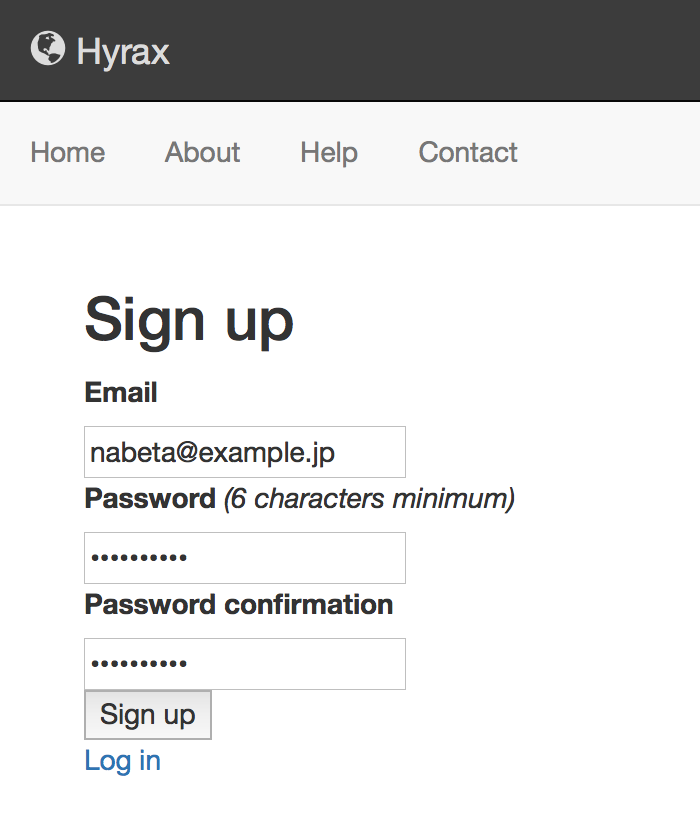Select Help in the navigation bar
The height and width of the screenshot is (840, 700).
pyautogui.click(x=329, y=152)
